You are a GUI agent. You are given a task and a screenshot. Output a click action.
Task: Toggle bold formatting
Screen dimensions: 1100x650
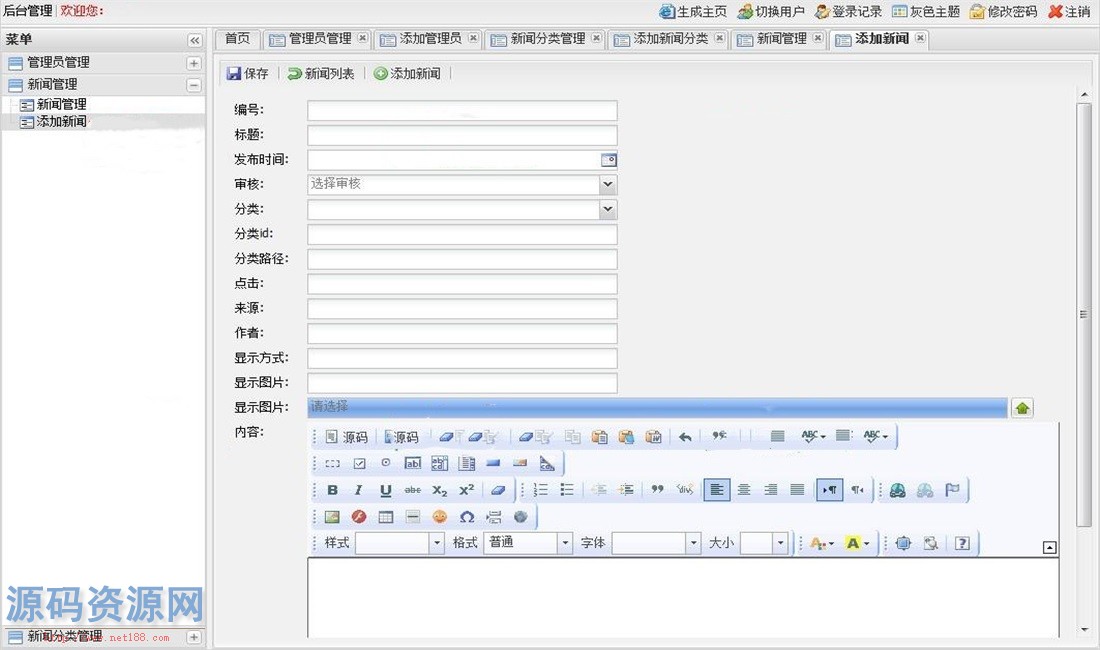click(332, 490)
